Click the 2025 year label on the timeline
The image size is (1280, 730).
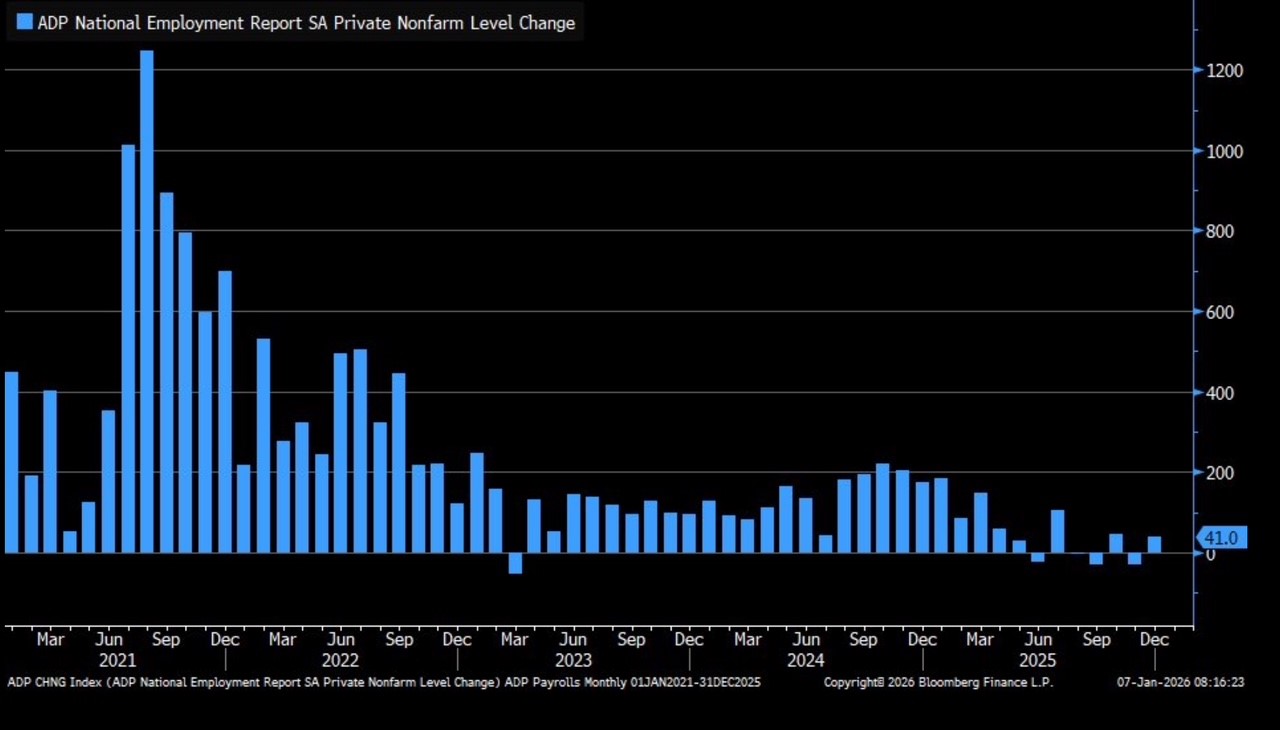click(1037, 661)
